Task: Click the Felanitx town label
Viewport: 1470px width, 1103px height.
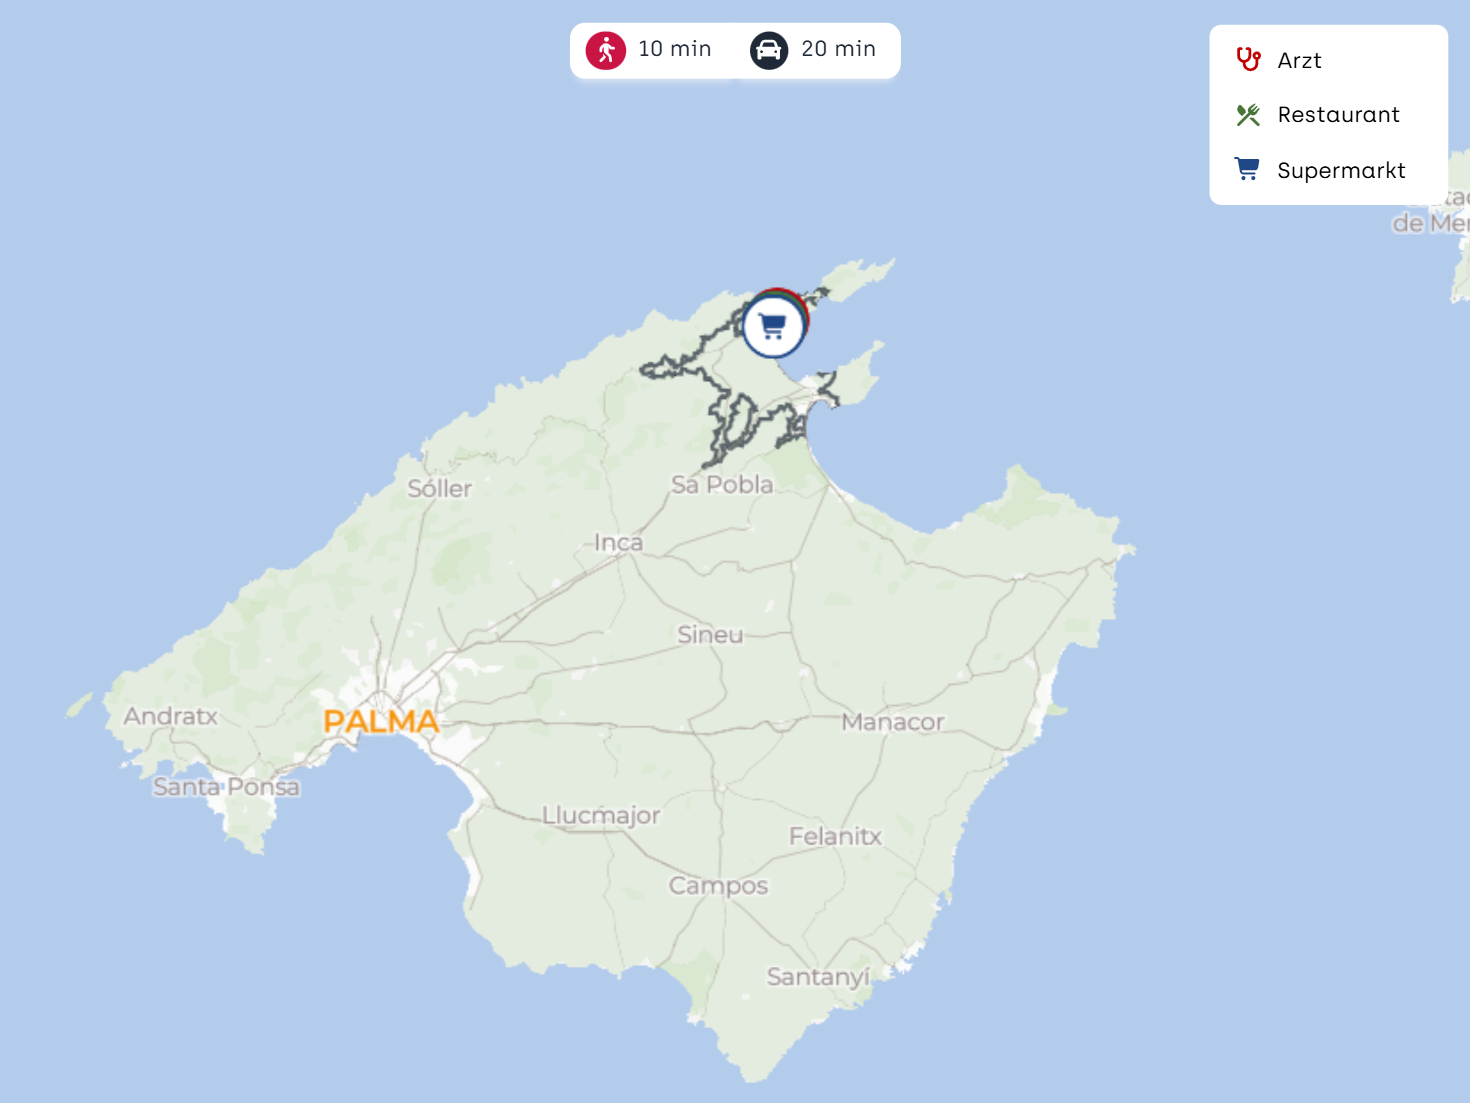Action: click(835, 837)
